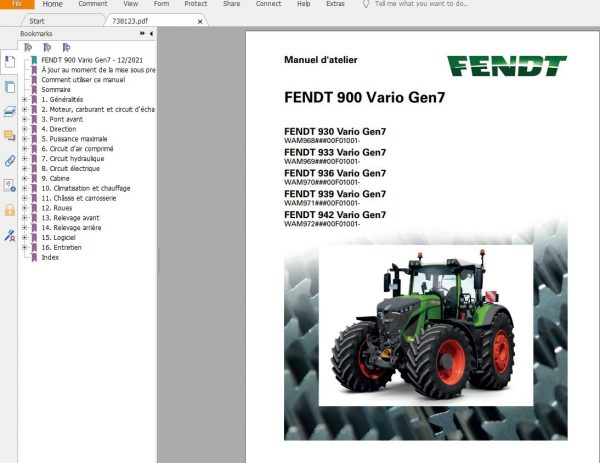Image resolution: width=600 pixels, height=463 pixels.
Task: Expand '2. Moteur, carburant et circuit' bookmark
Action: tap(24, 109)
